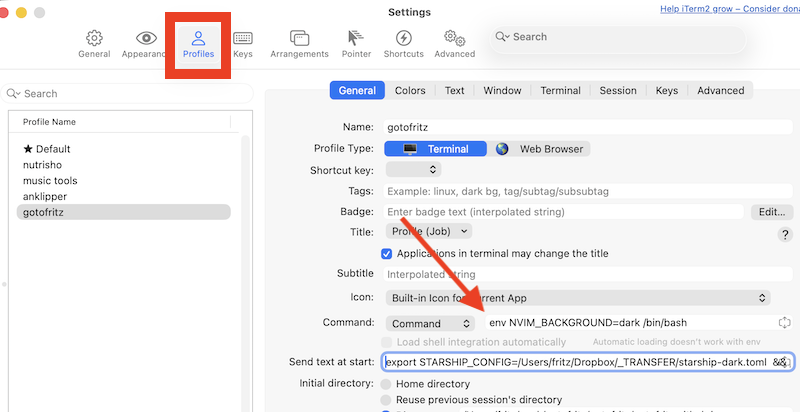The height and width of the screenshot is (412, 800).
Task: Open the General settings pane
Action: pyautogui.click(x=94, y=44)
